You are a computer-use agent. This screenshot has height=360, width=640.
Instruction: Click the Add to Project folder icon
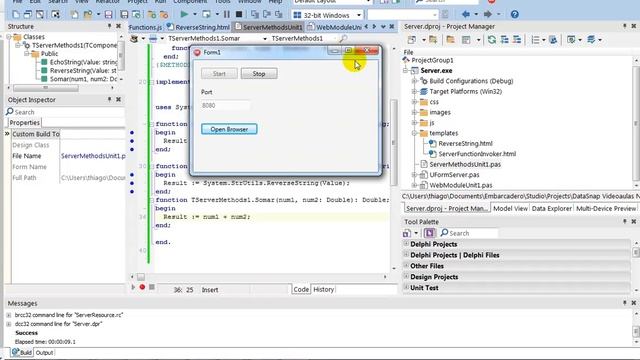151,15
